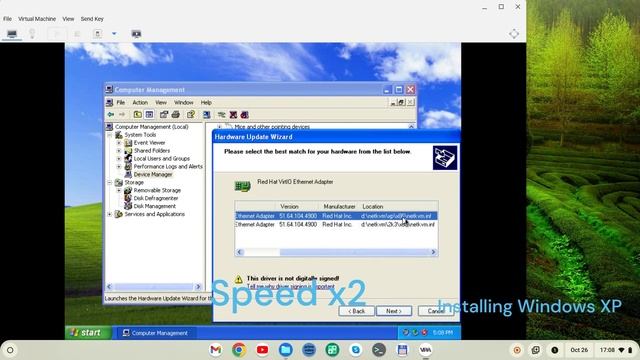This screenshot has height=360, width=640.
Task: Open the Terminal app from the shelf
Action: pyautogui.click(x=379, y=350)
